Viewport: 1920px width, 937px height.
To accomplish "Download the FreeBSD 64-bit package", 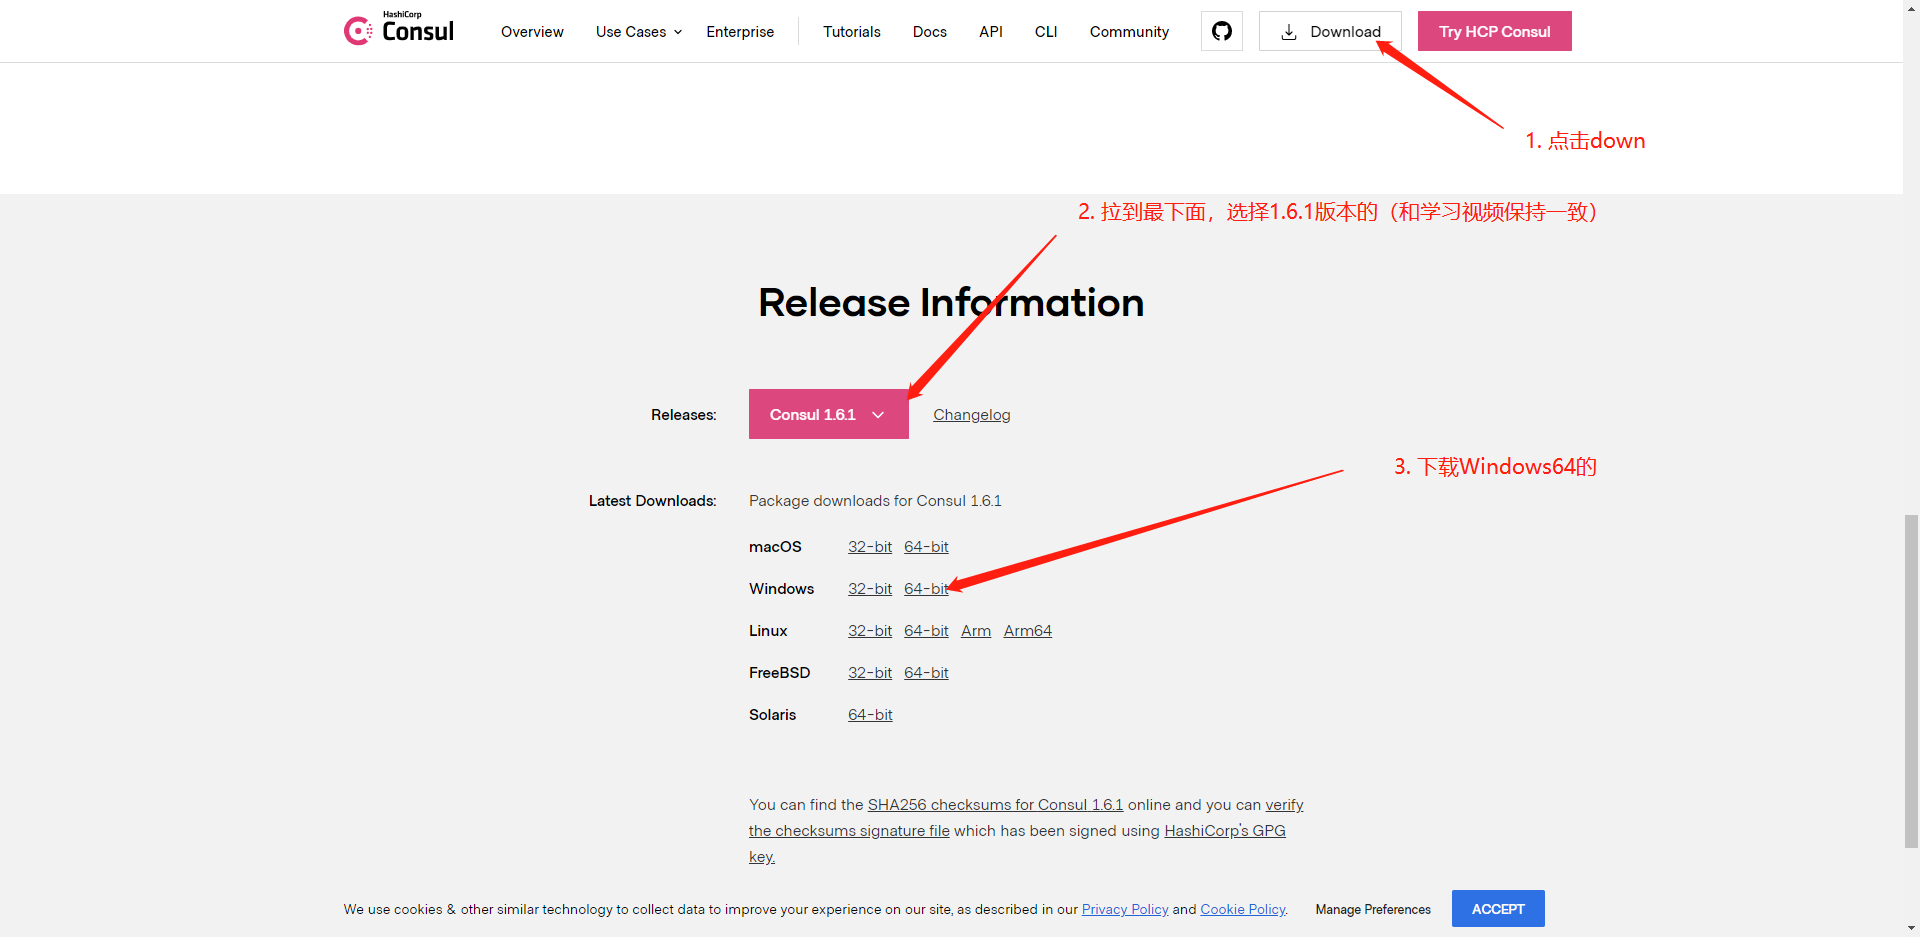I will pyautogui.click(x=926, y=673).
